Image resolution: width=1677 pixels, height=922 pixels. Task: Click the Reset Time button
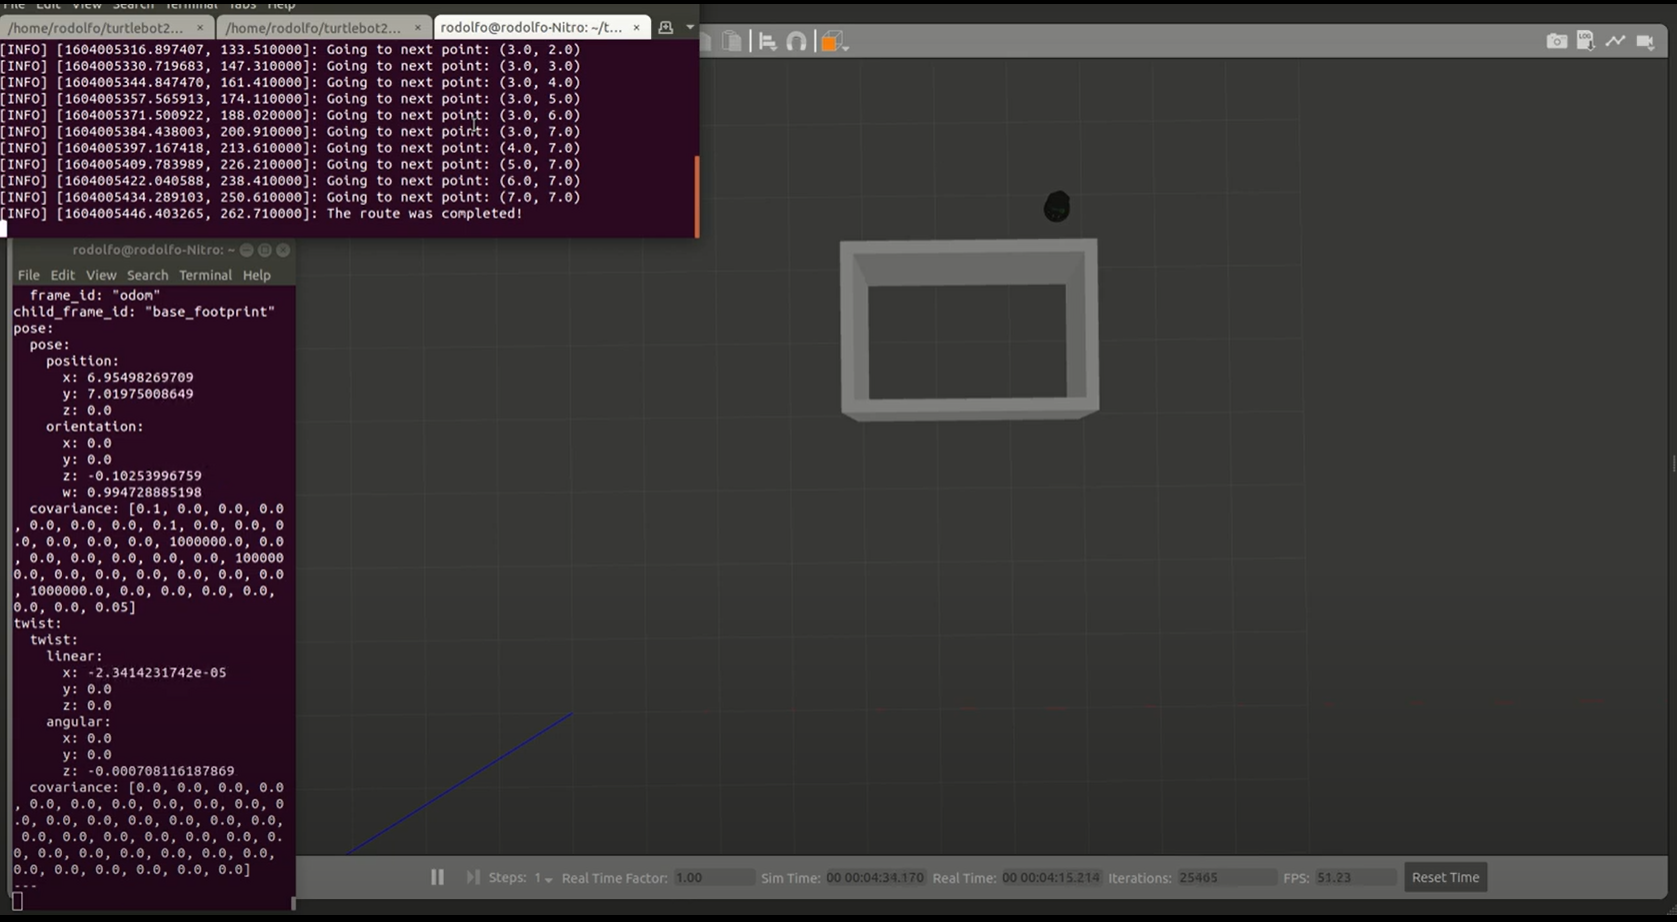pos(1444,877)
